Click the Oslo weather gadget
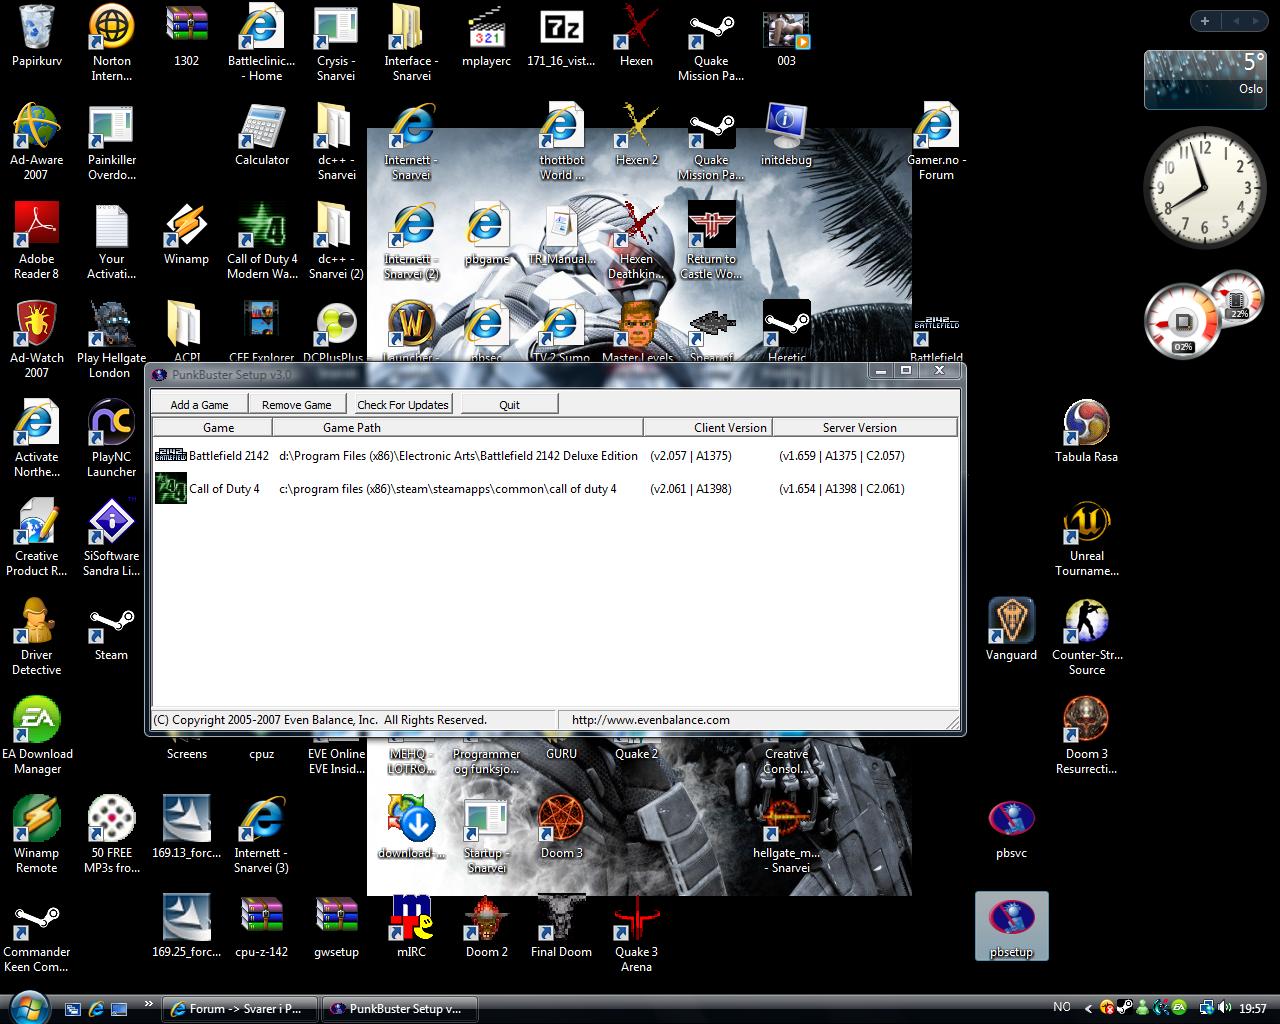The width and height of the screenshot is (1280, 1024). click(1205, 79)
